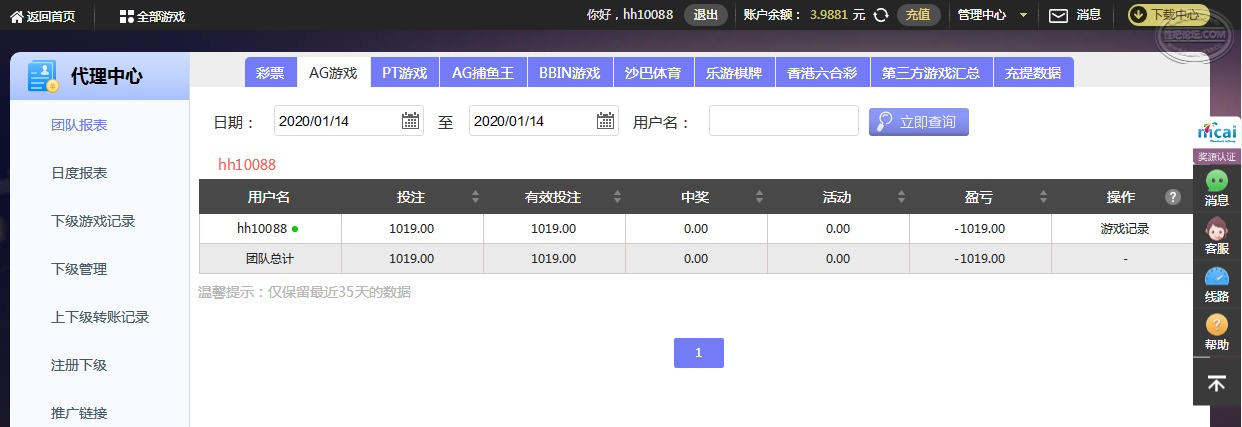Open calendar picker for end date

tap(606, 121)
